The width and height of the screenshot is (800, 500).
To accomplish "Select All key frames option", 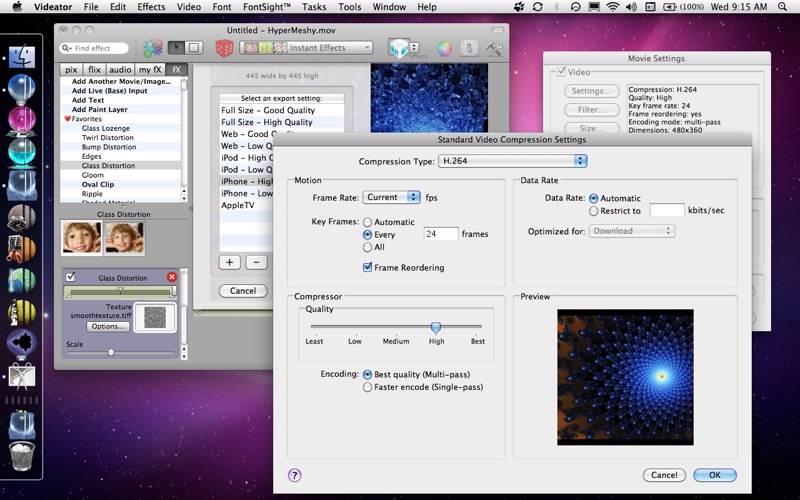I will click(x=367, y=247).
